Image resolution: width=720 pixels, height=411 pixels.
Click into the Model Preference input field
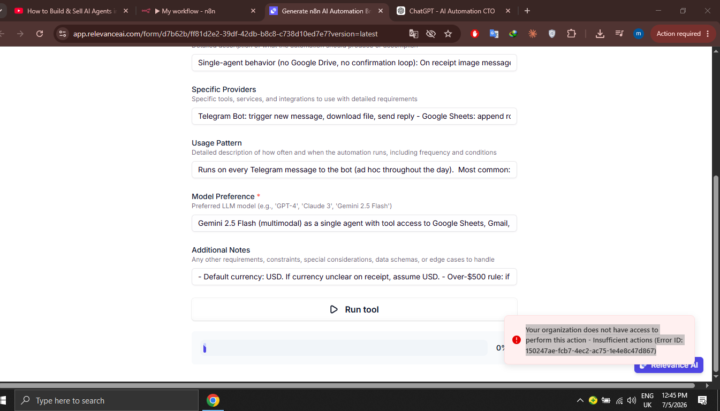tap(354, 223)
